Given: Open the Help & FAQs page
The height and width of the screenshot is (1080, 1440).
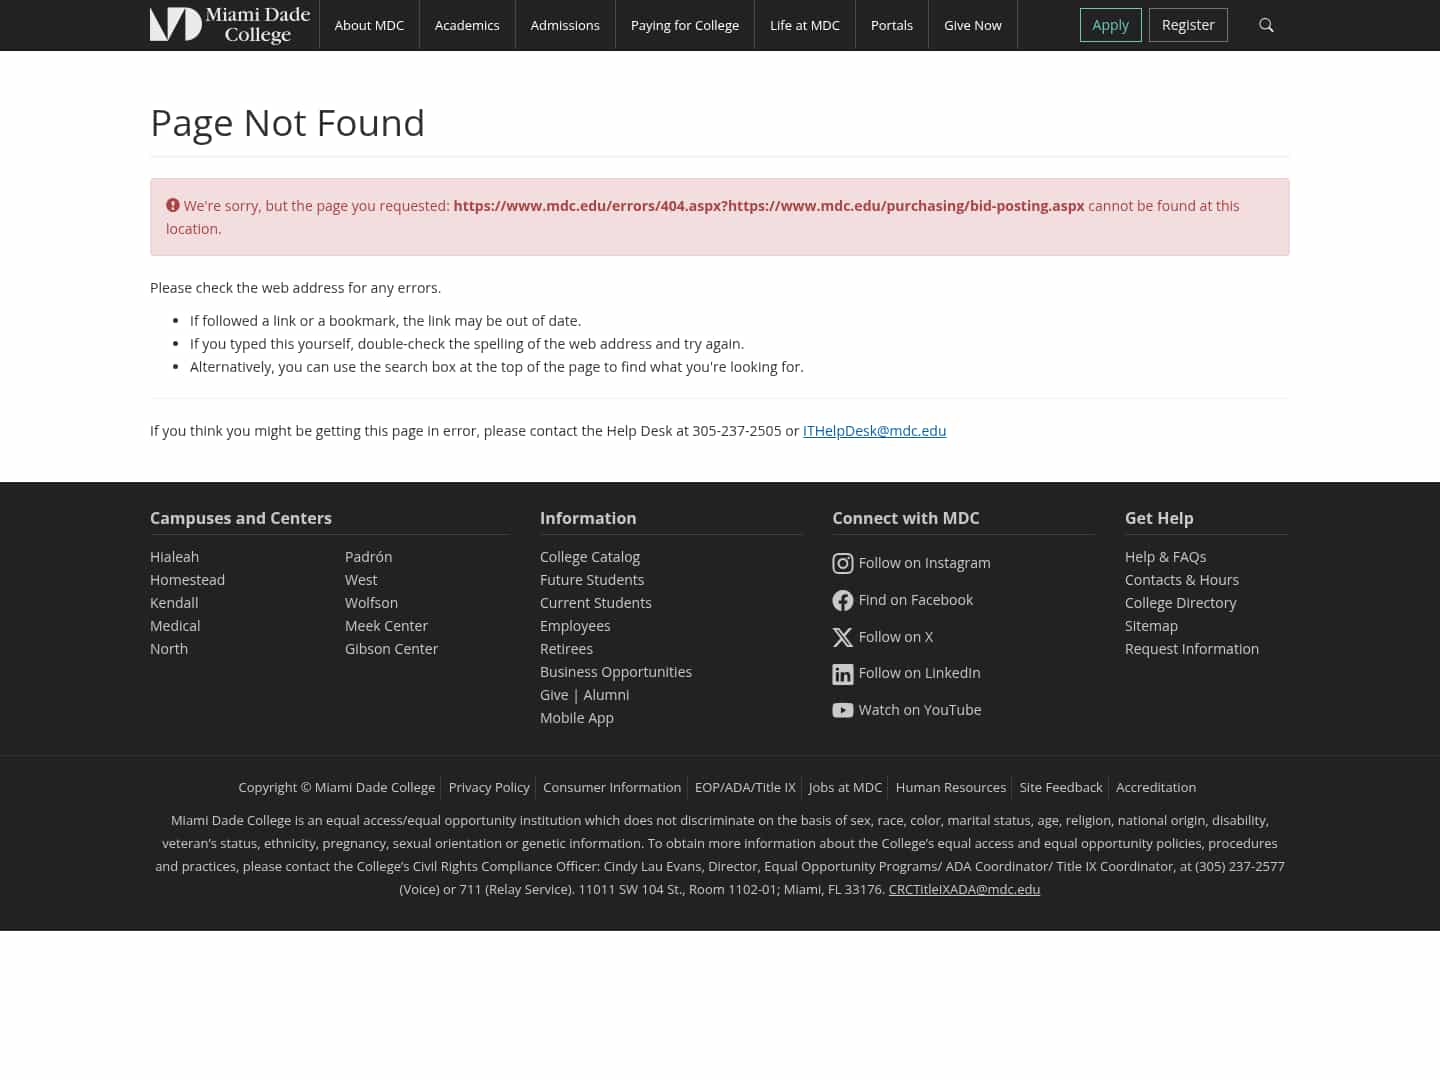Looking at the screenshot, I should (1165, 556).
